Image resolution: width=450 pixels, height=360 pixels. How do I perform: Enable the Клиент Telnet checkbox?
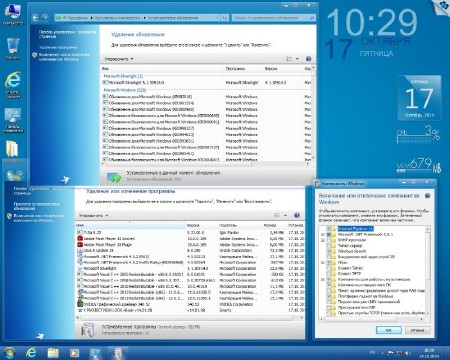coord(329,268)
